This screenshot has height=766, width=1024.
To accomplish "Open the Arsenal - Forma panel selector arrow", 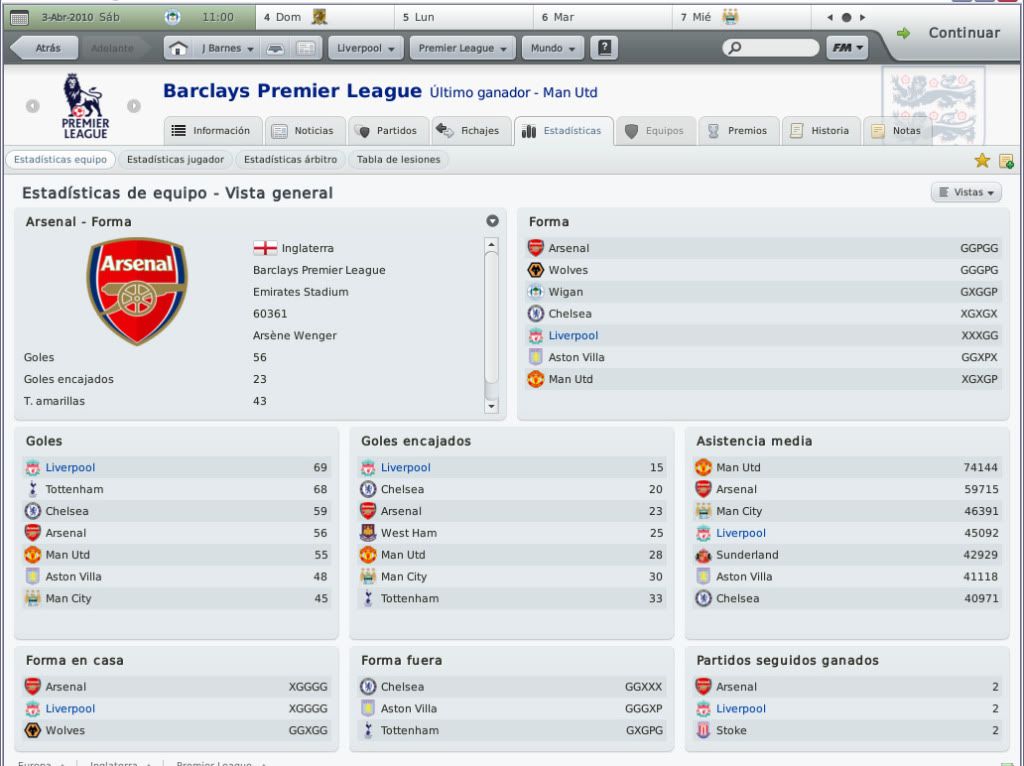I will click(x=492, y=221).
